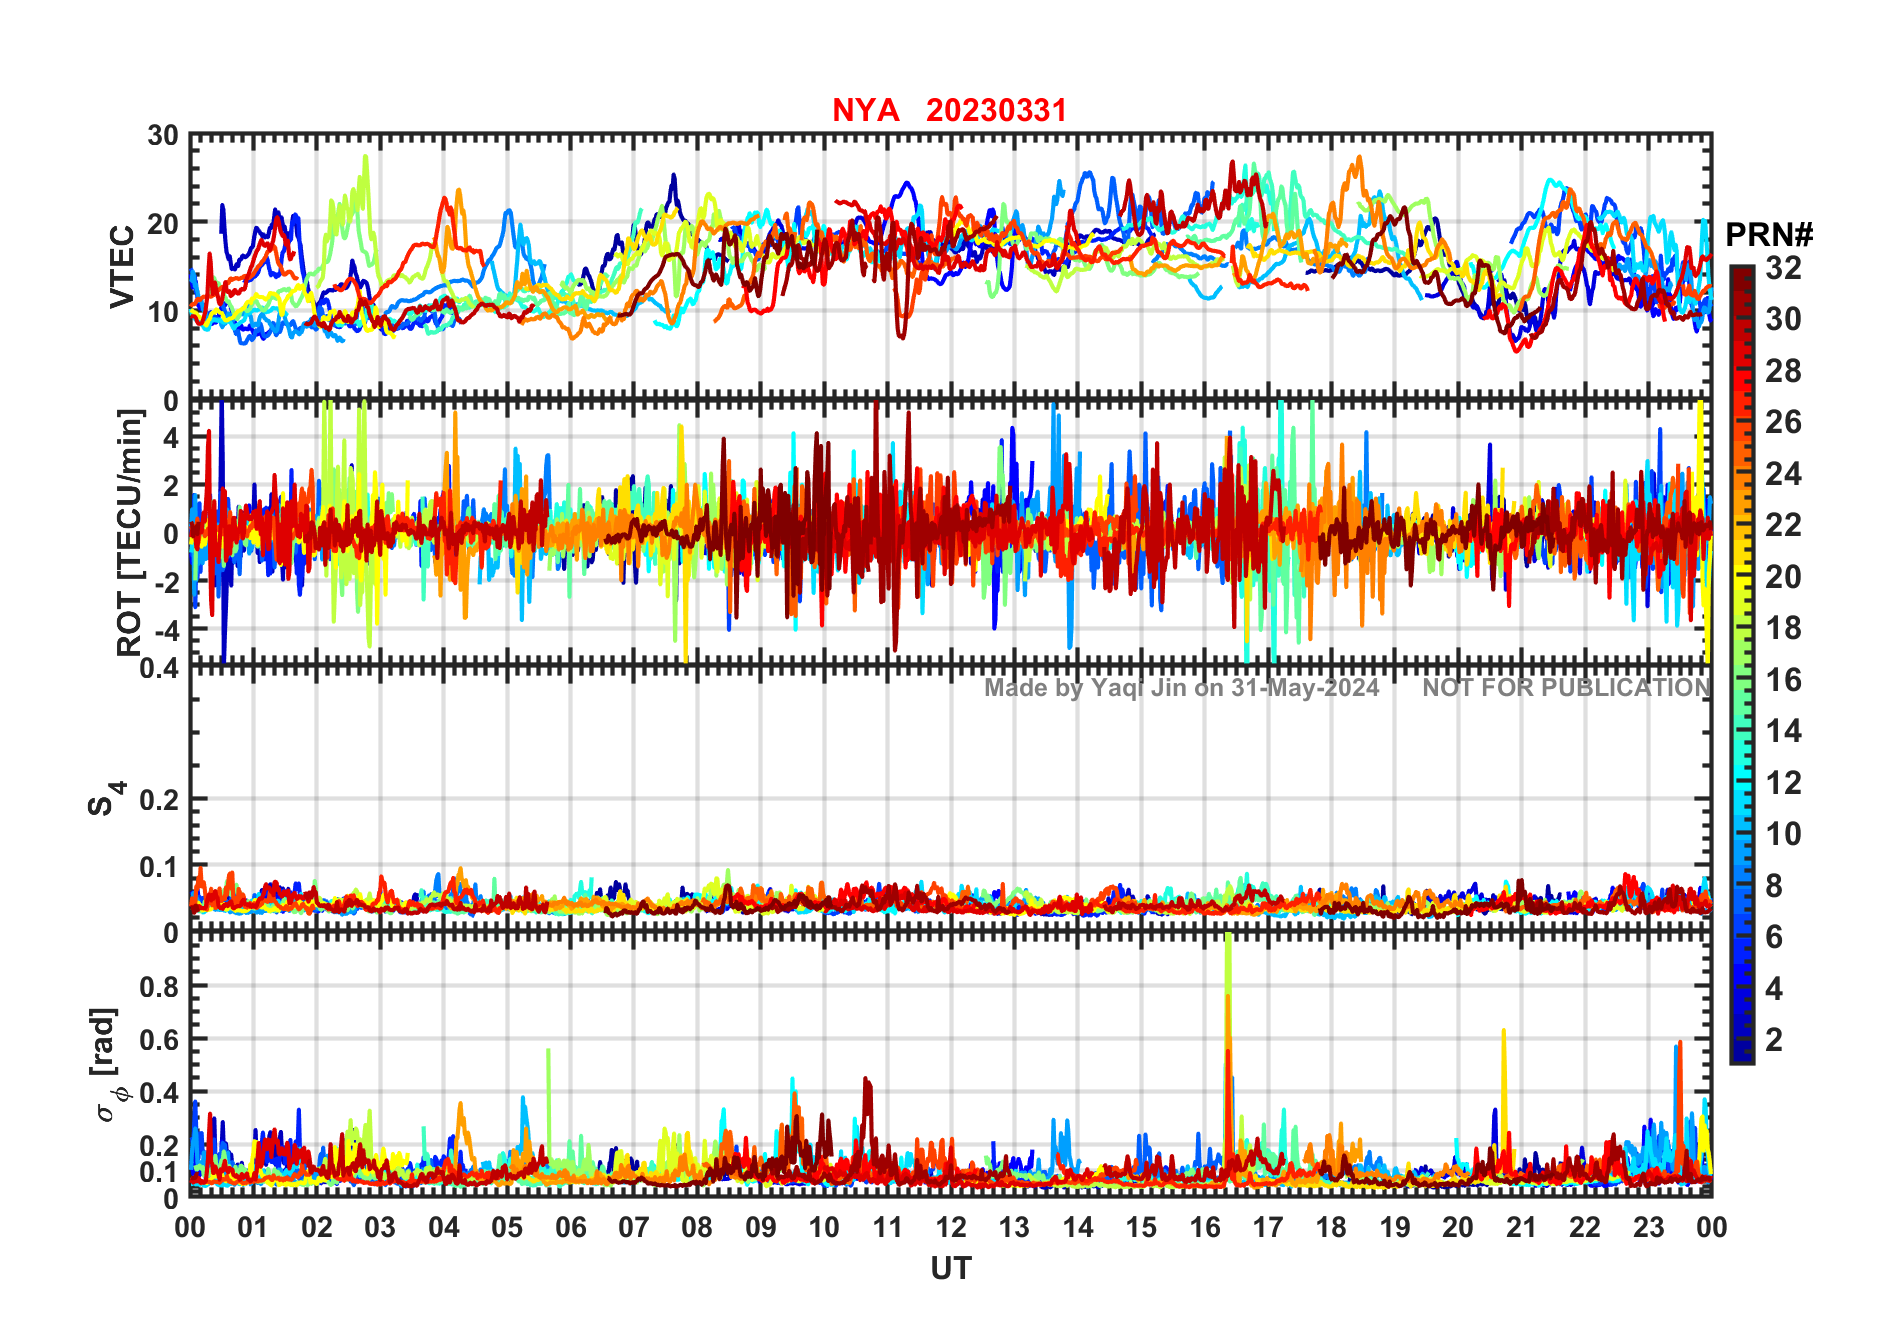Click sigma-phi panel y-tick "0.8"
The image size is (1902, 1330).
pyautogui.click(x=159, y=986)
